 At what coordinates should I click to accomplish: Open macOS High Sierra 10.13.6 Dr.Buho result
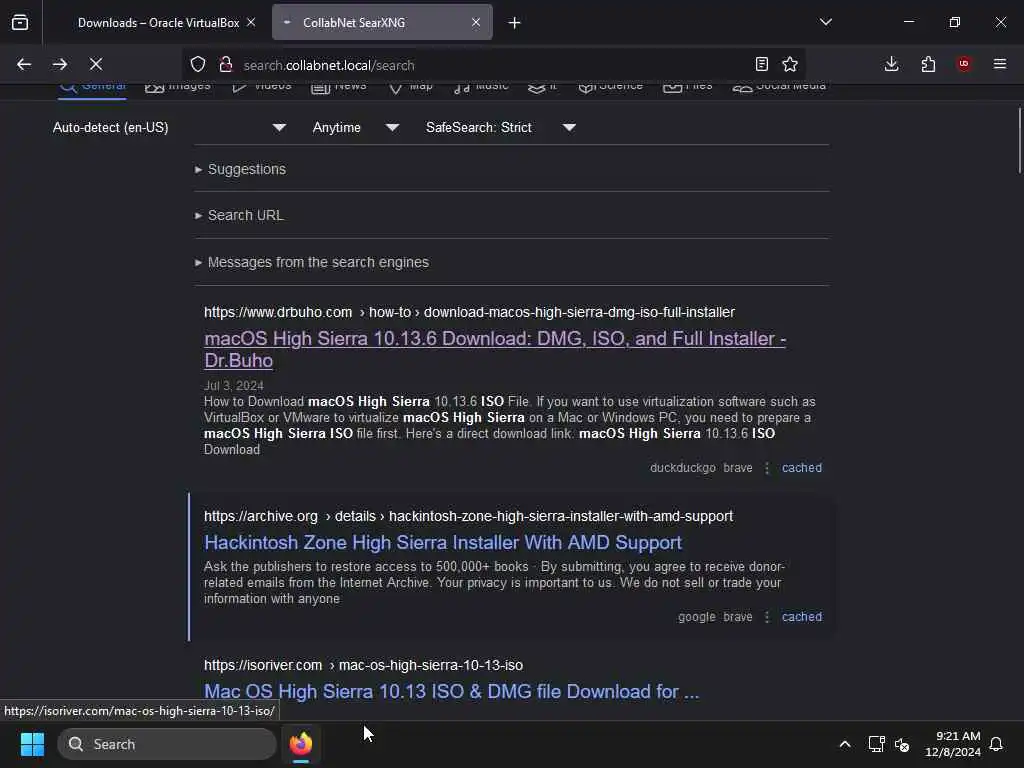pyautogui.click(x=495, y=349)
